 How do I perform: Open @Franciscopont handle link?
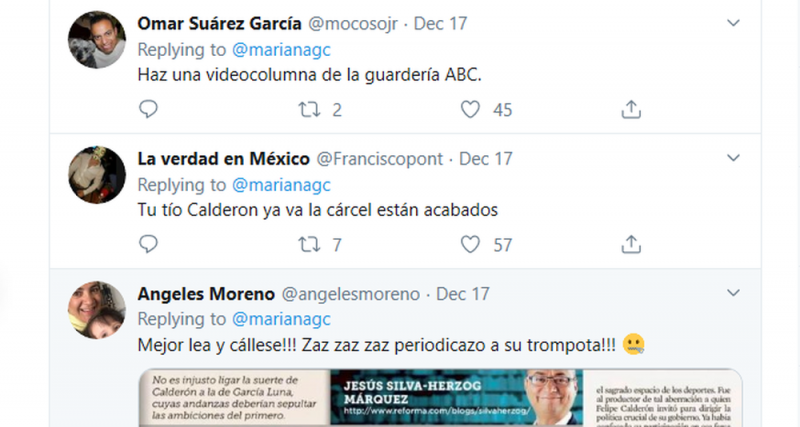380,159
